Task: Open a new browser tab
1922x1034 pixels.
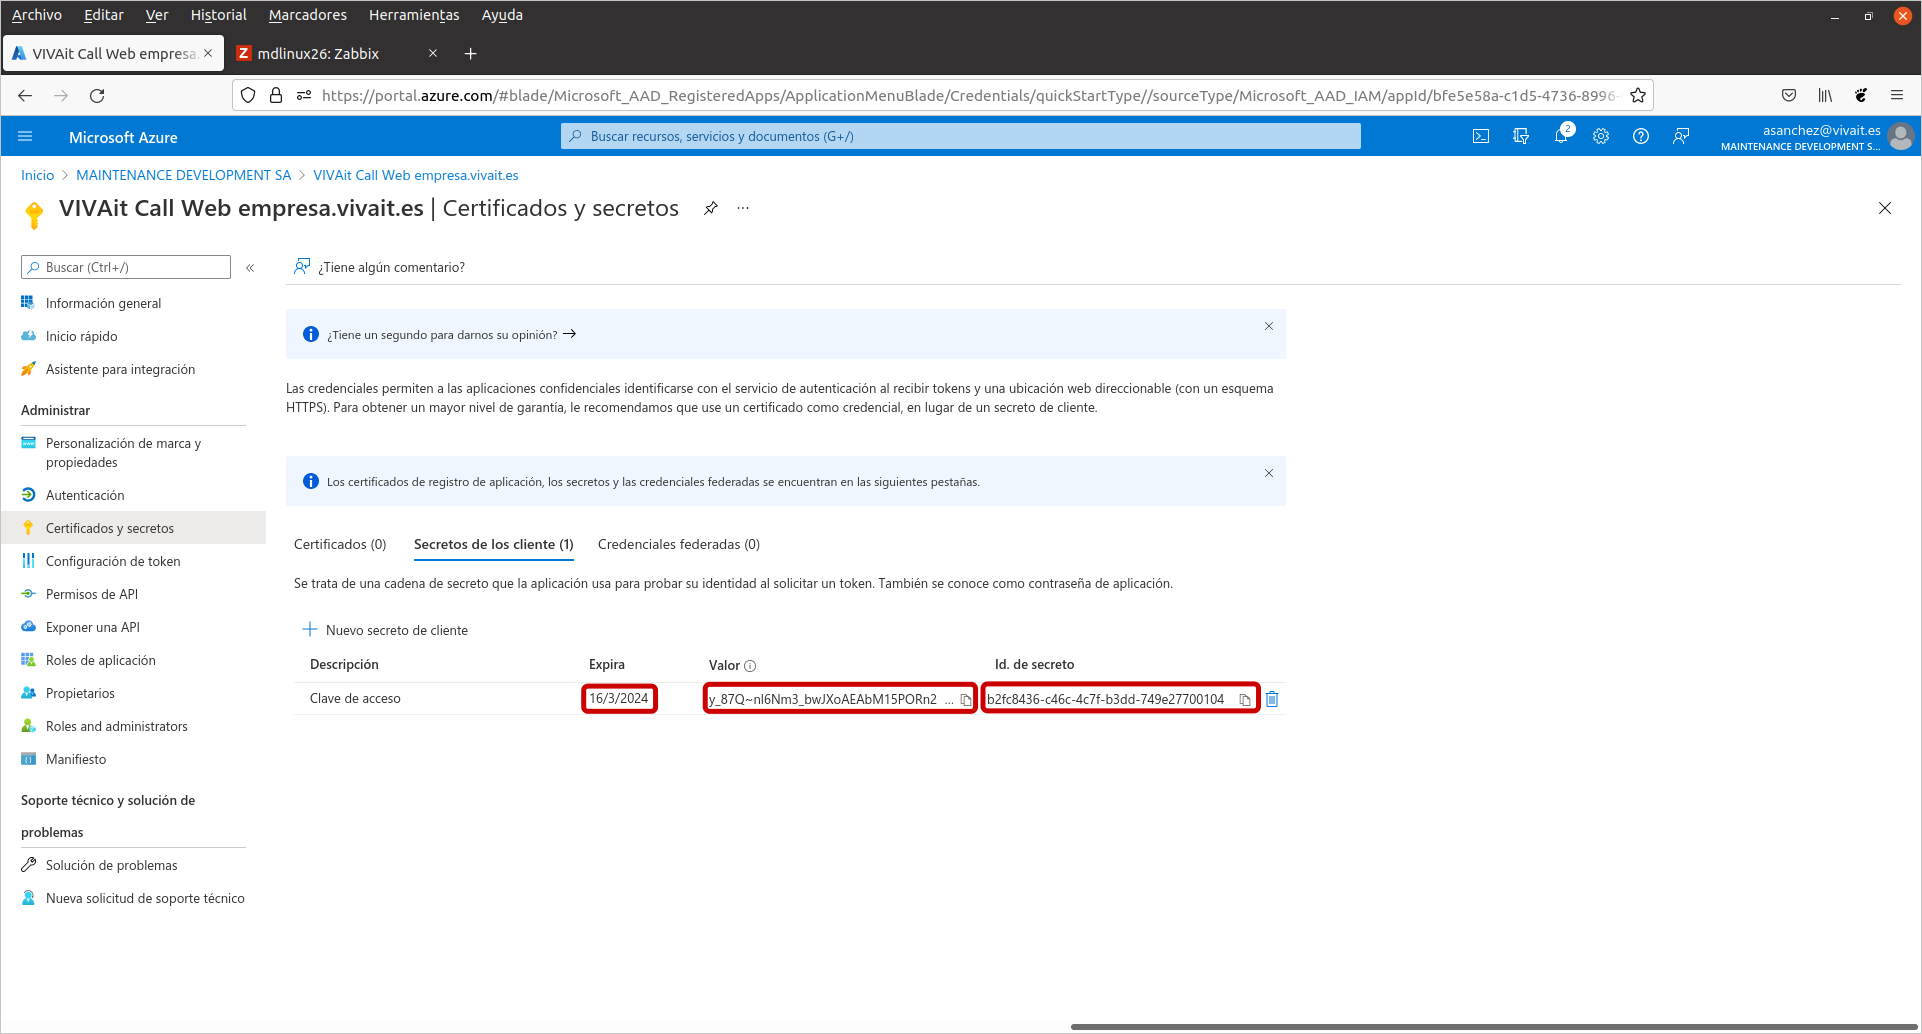Action: [x=470, y=53]
